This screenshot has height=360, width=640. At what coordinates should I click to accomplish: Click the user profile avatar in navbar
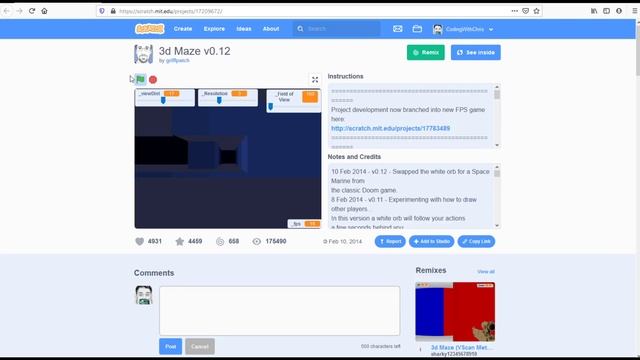click(x=438, y=29)
